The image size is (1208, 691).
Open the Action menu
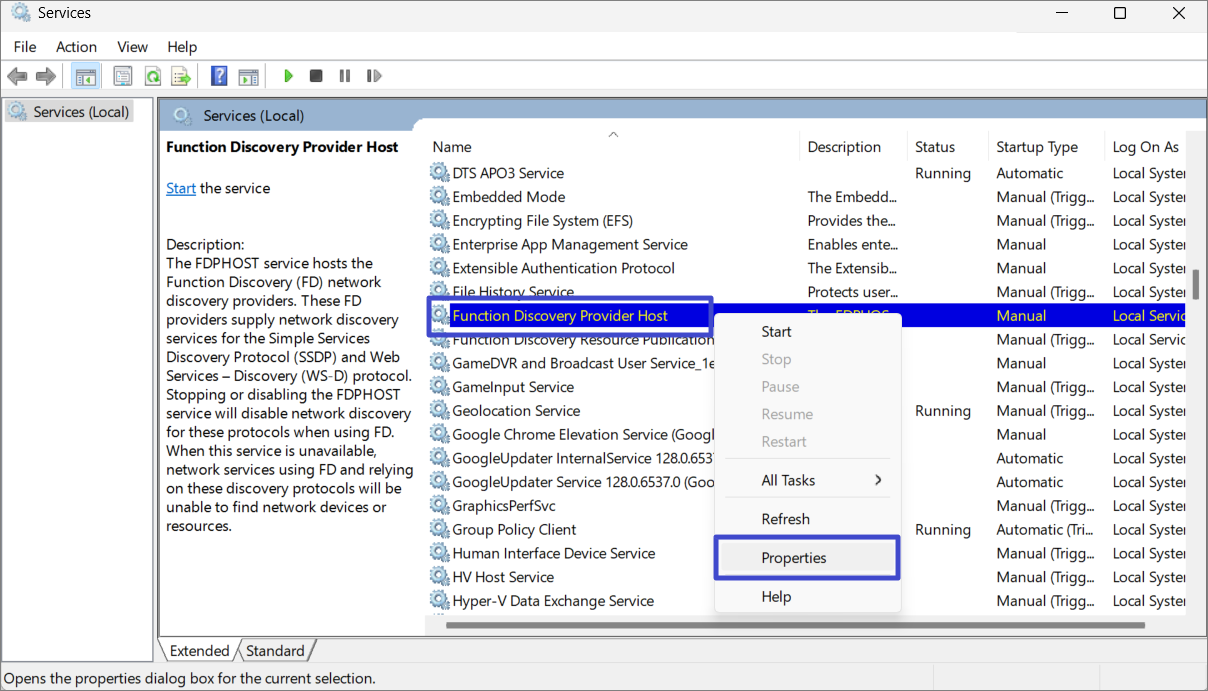76,47
